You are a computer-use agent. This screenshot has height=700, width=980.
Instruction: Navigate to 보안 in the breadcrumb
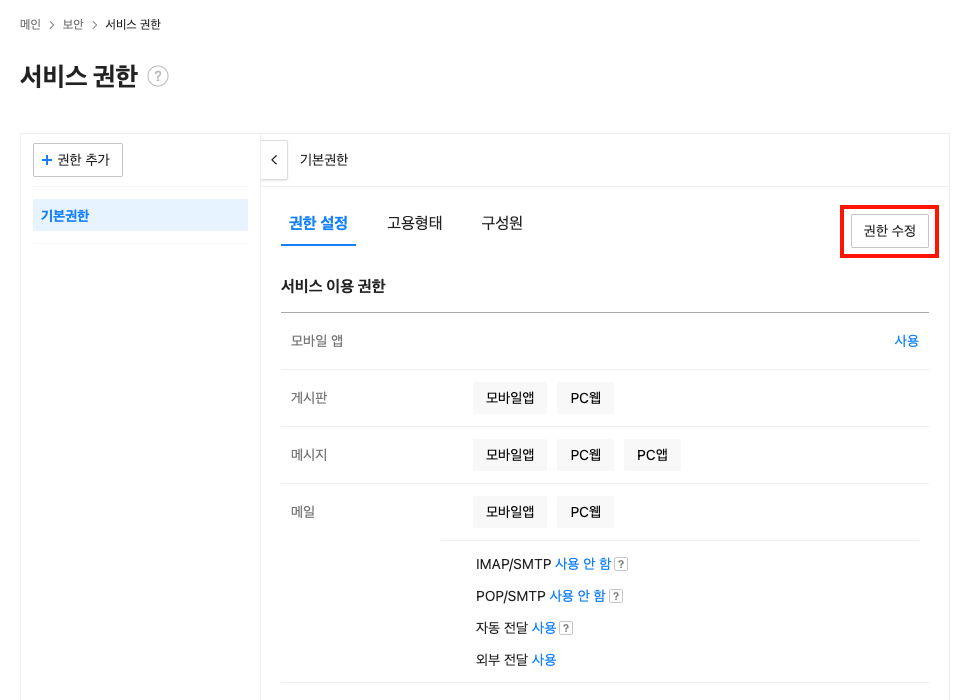tap(73, 24)
